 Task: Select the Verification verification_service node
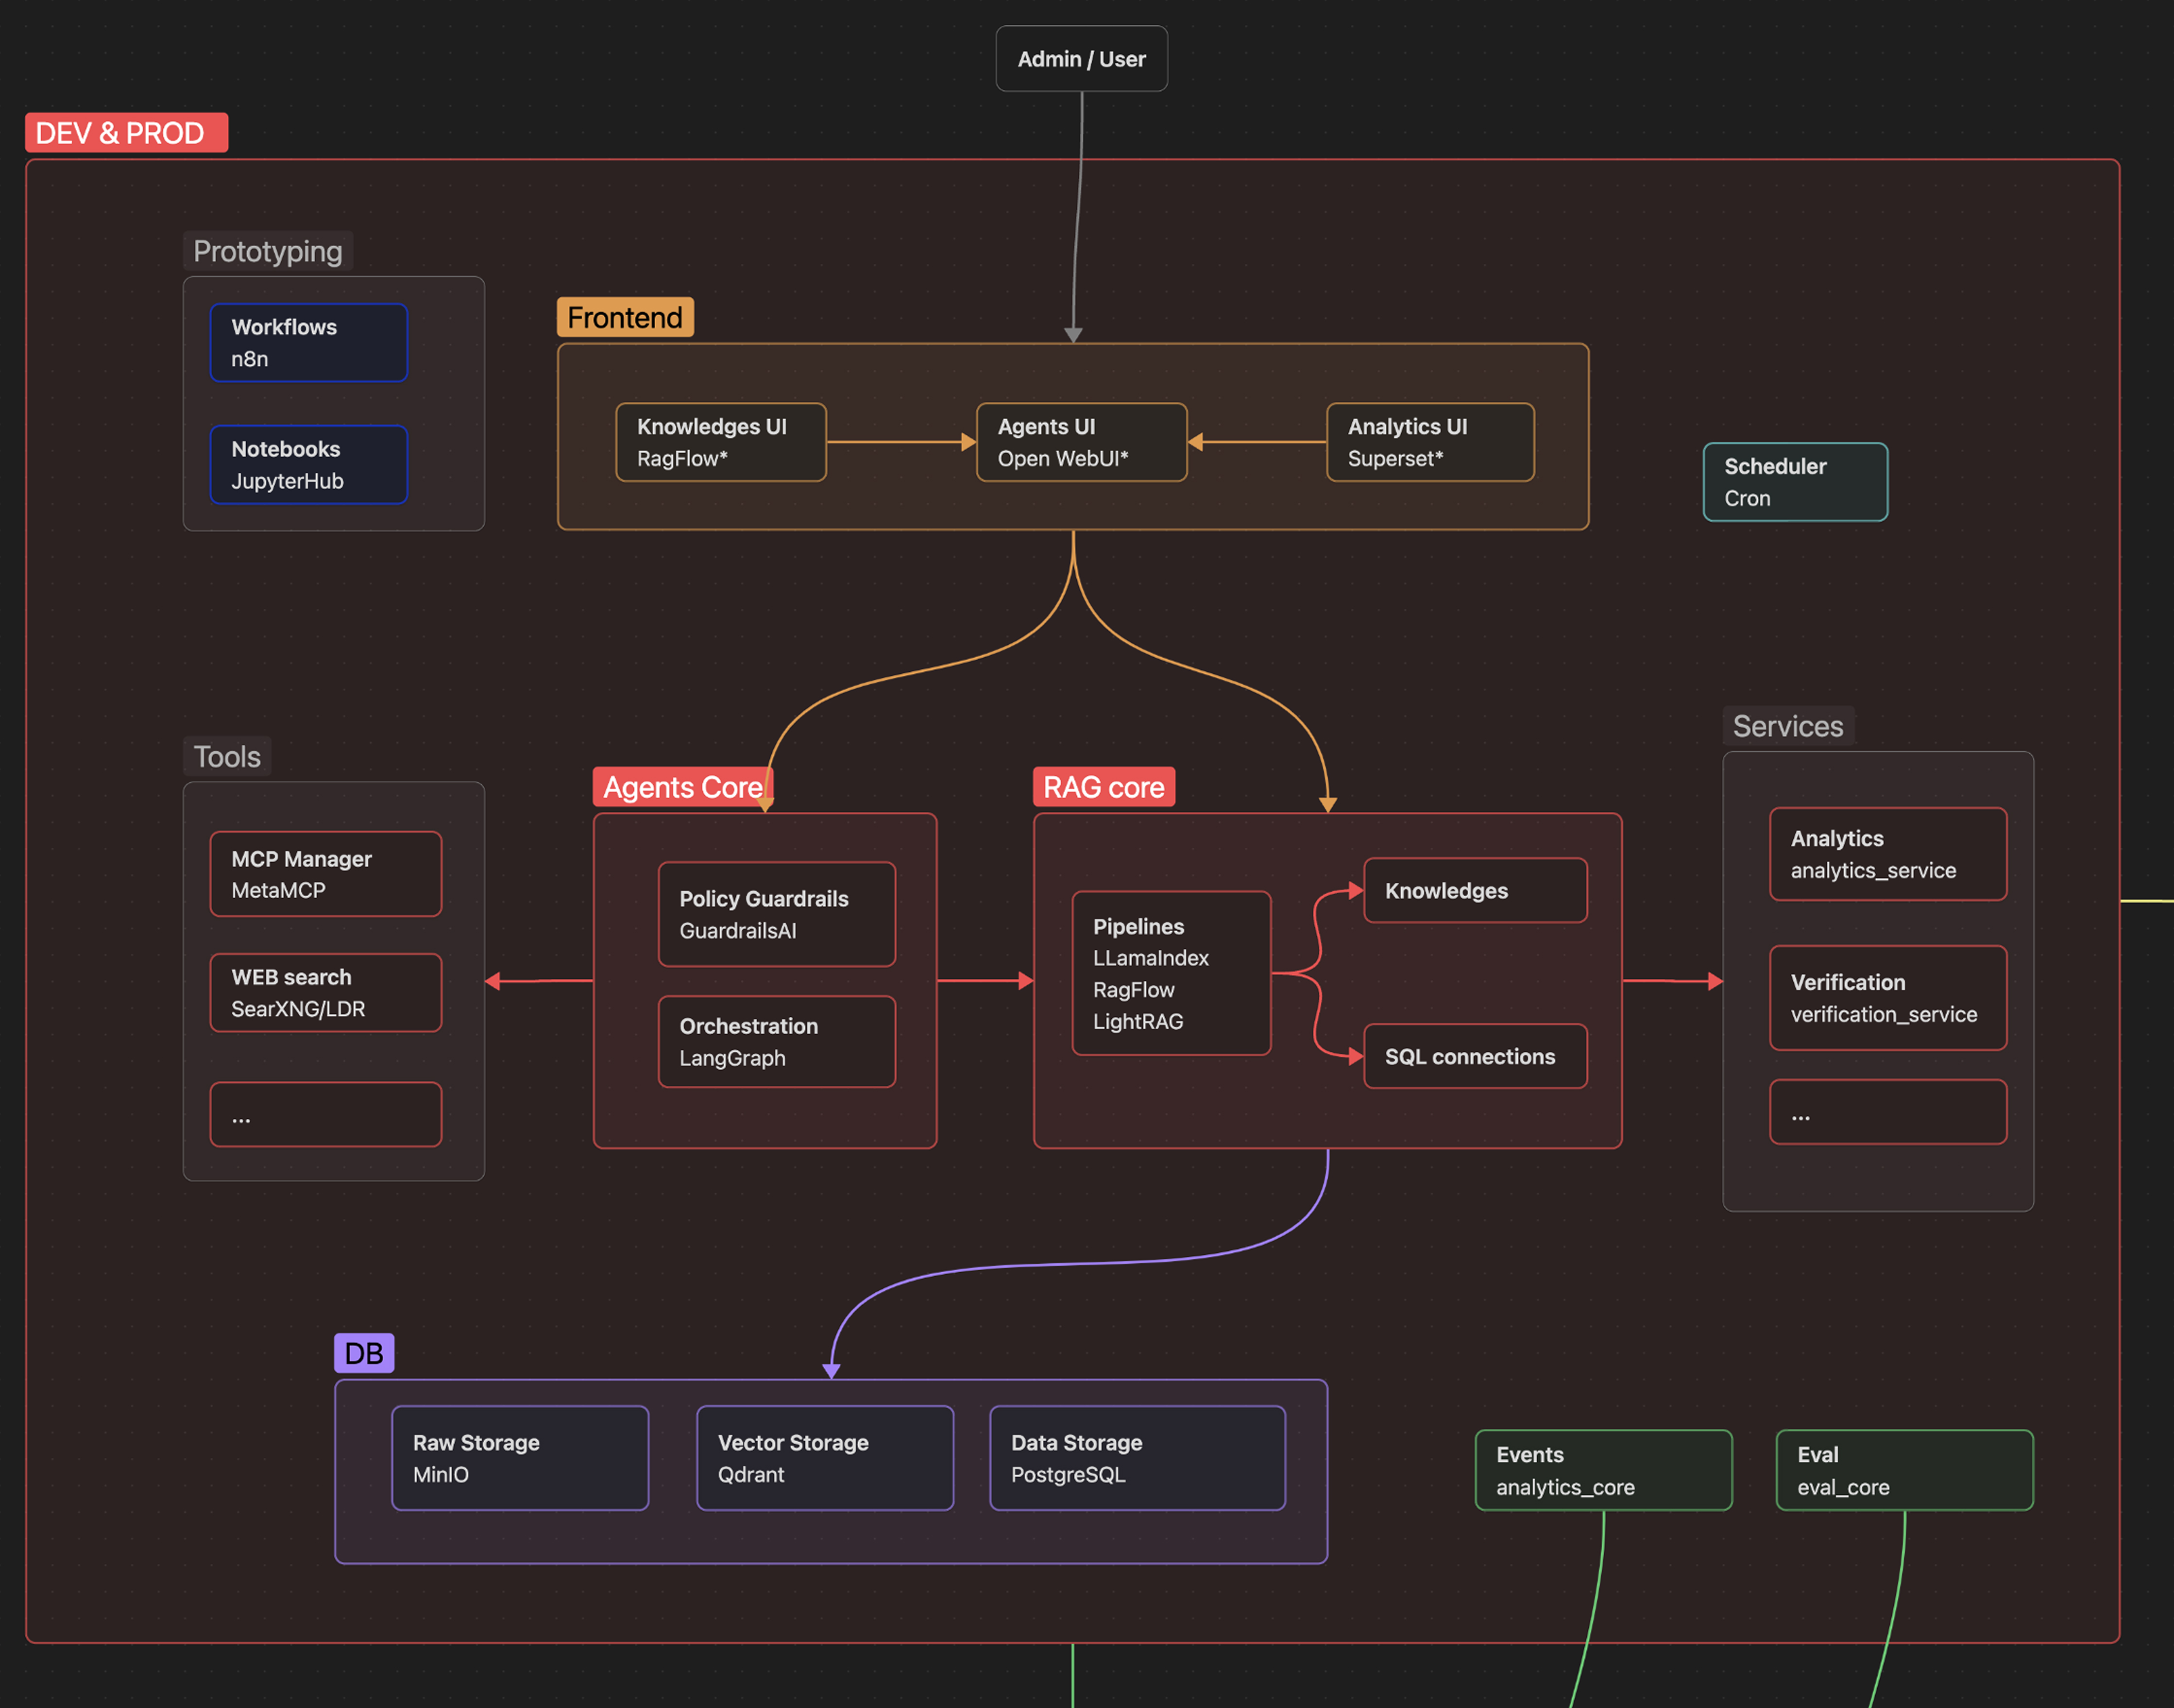coord(1888,998)
